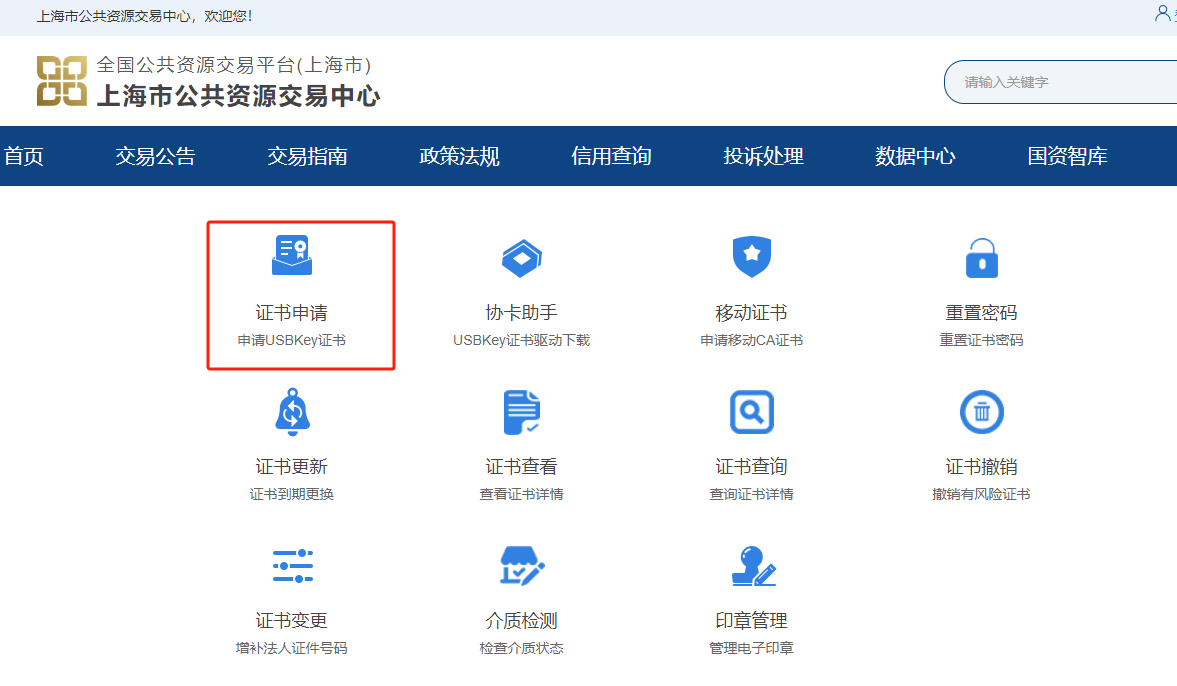Open the 印章管理 stamp icon
This screenshot has width=1177, height=686.
[752, 566]
